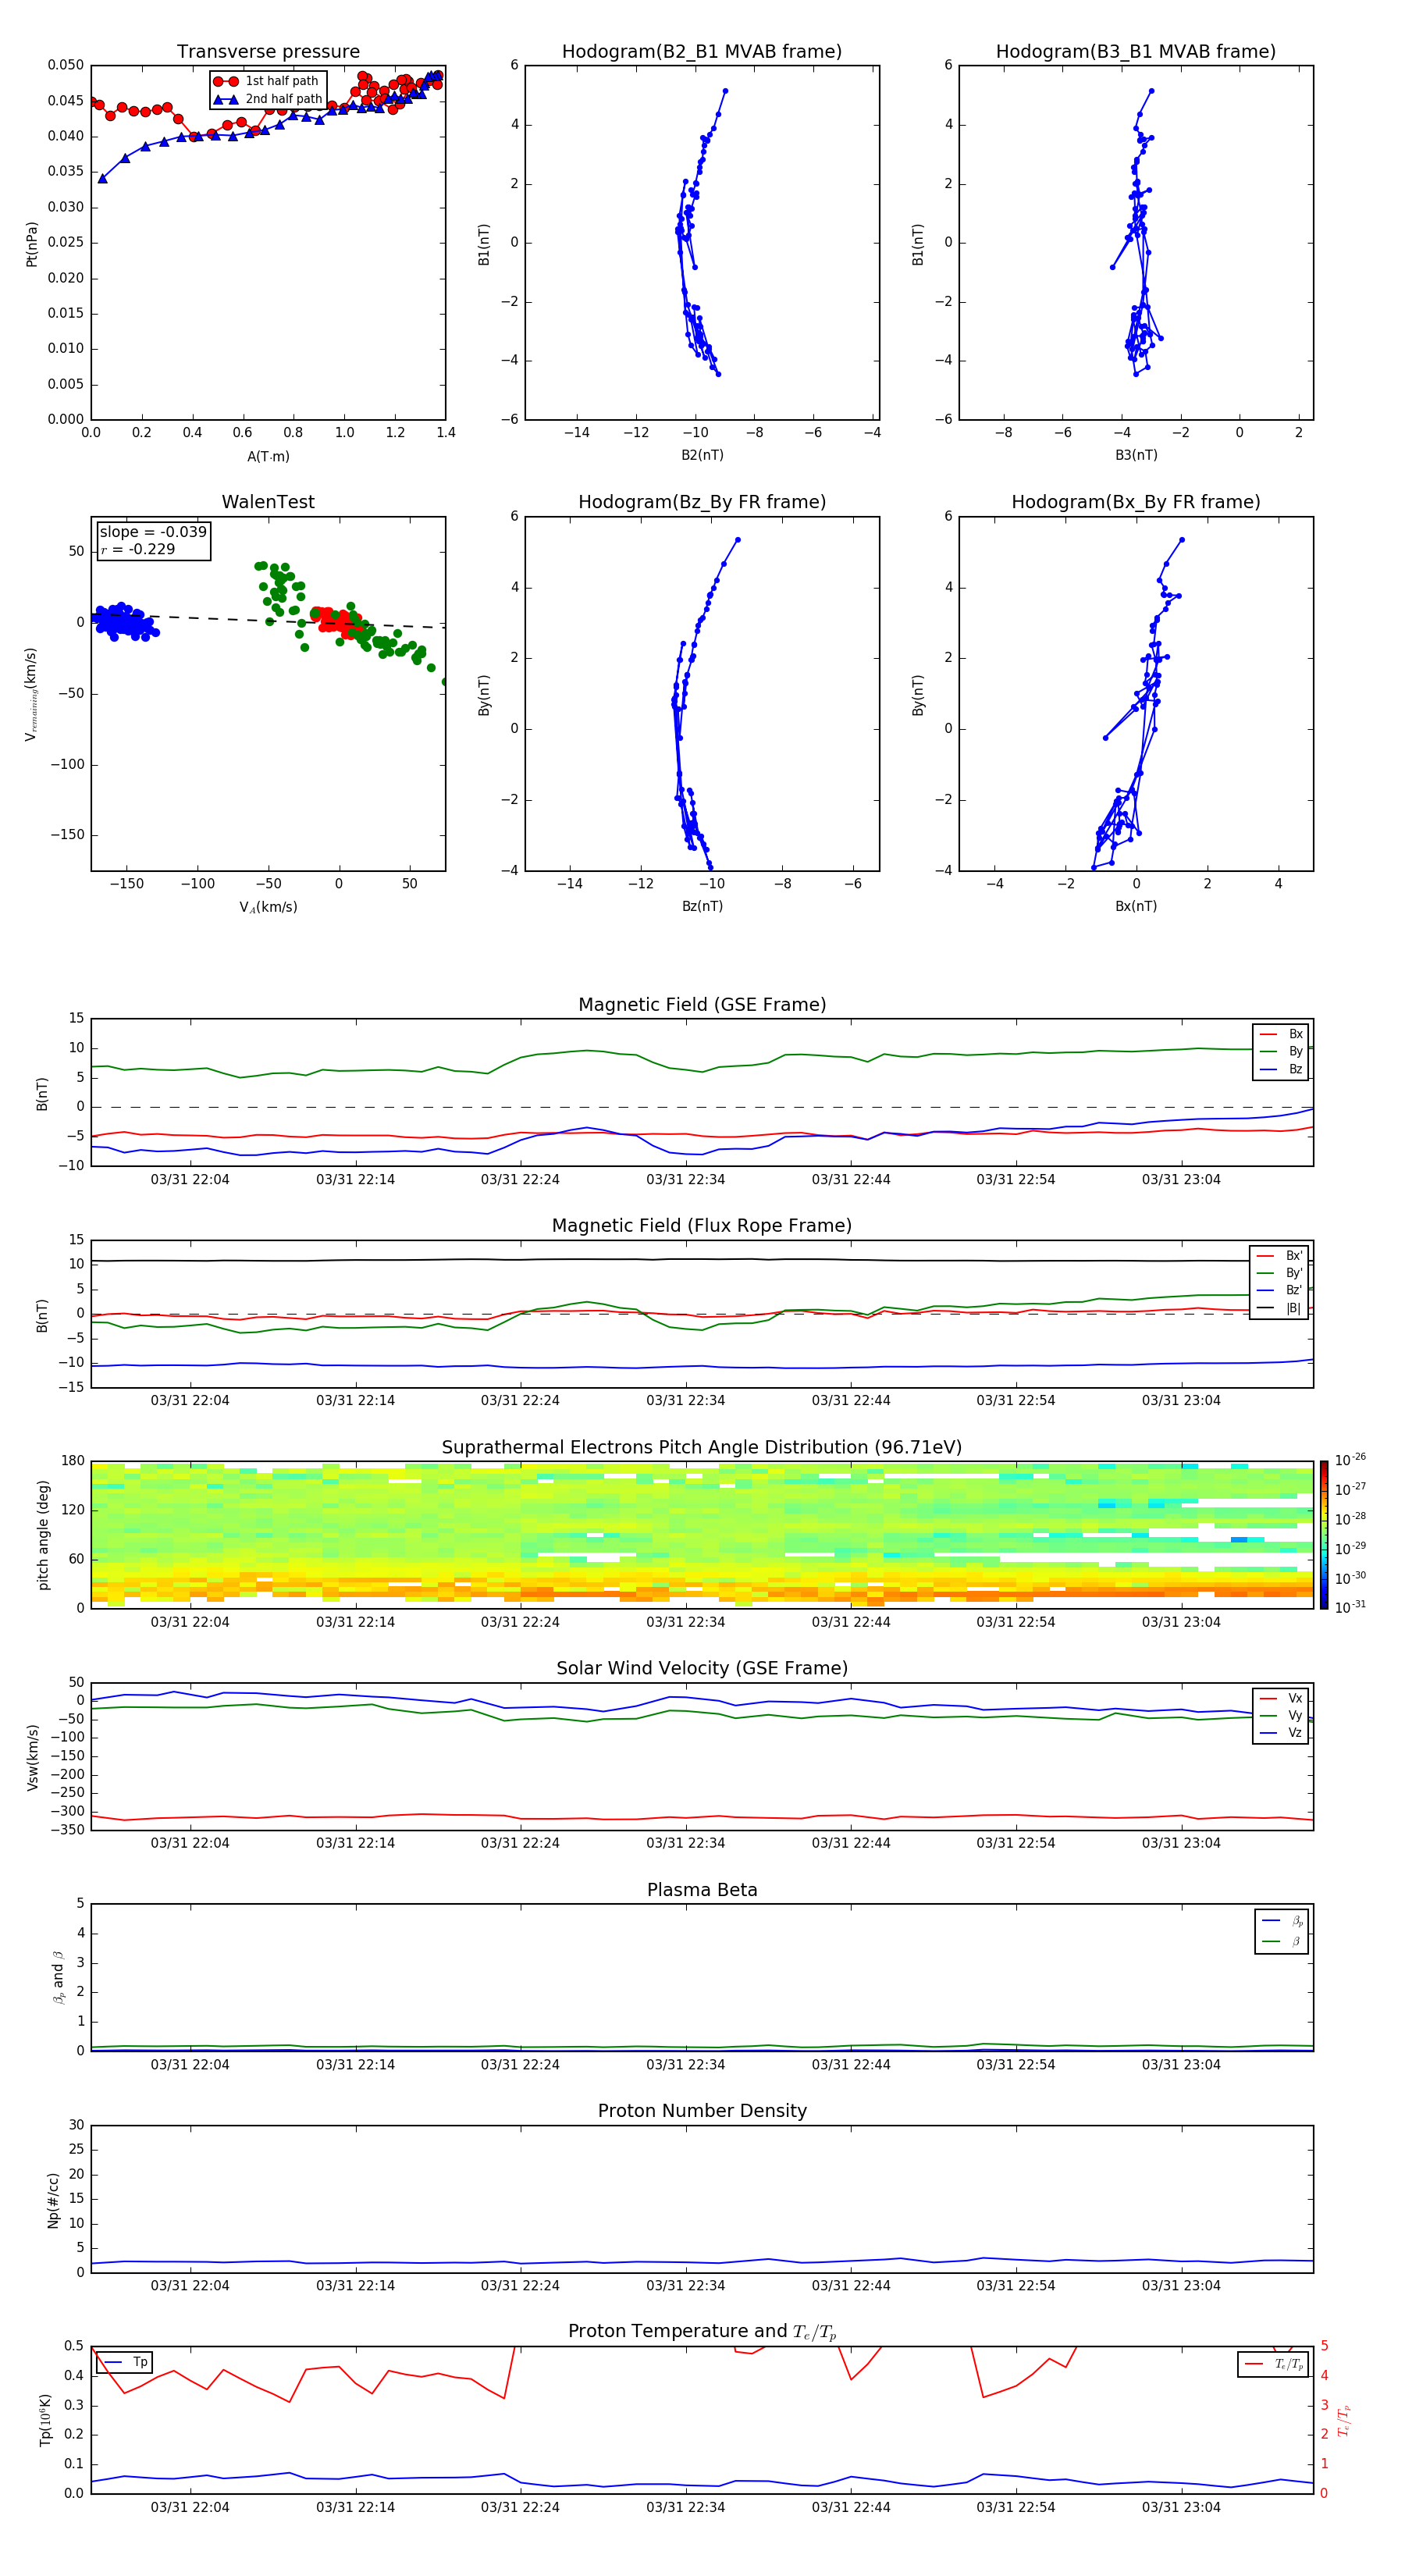
Task: Click the "Magnetic Field (GSE Frame)" title
Action: 702,1005
